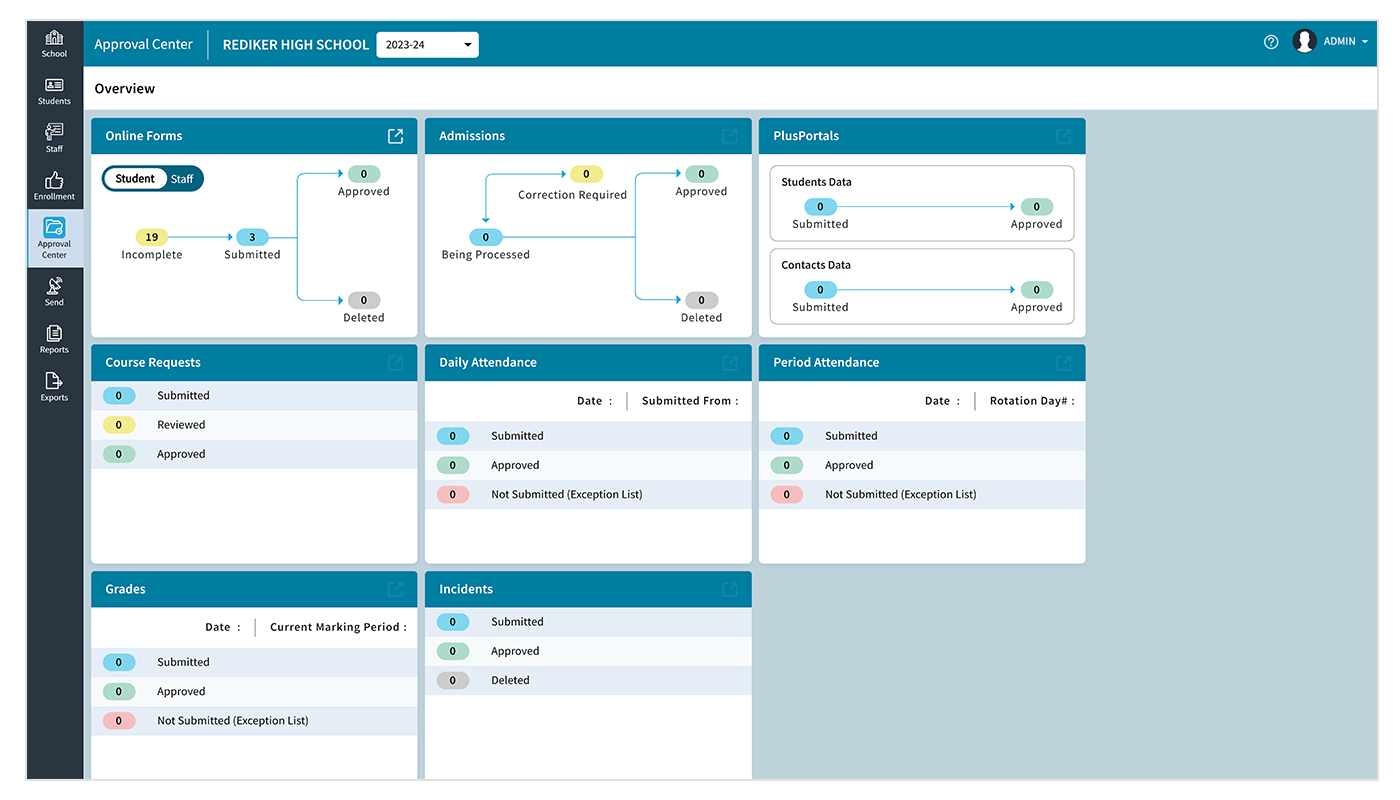Open the Staff section in the sidebar
Image resolution: width=1400 pixels, height=800 pixels.
[x=54, y=137]
